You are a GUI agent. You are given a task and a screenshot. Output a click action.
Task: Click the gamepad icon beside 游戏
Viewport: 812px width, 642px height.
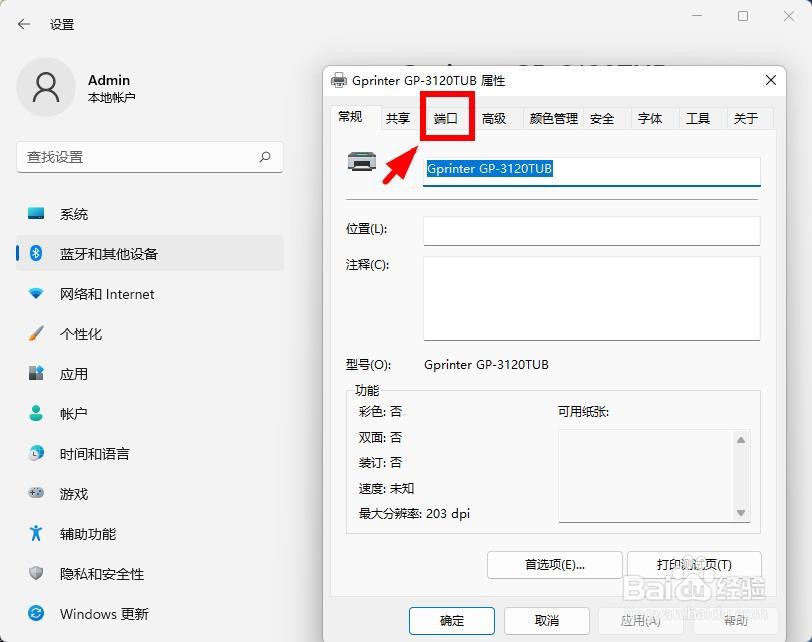point(36,493)
